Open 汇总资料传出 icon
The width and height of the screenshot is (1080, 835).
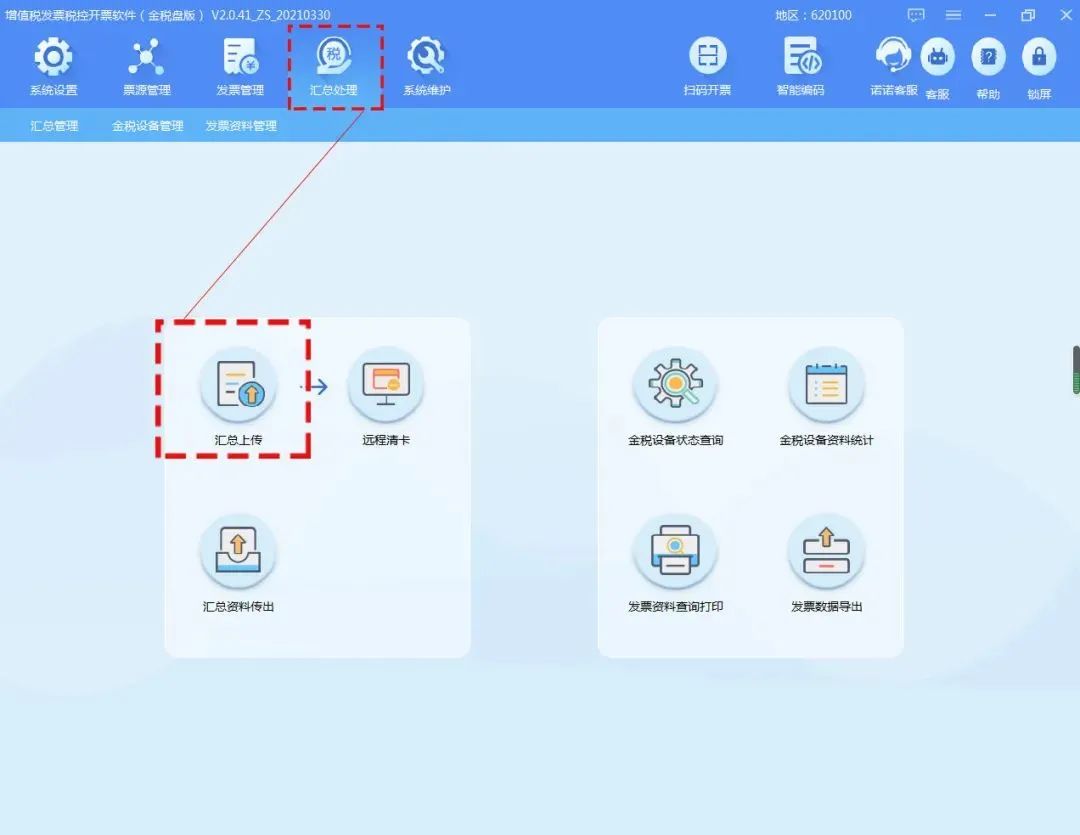point(238,551)
